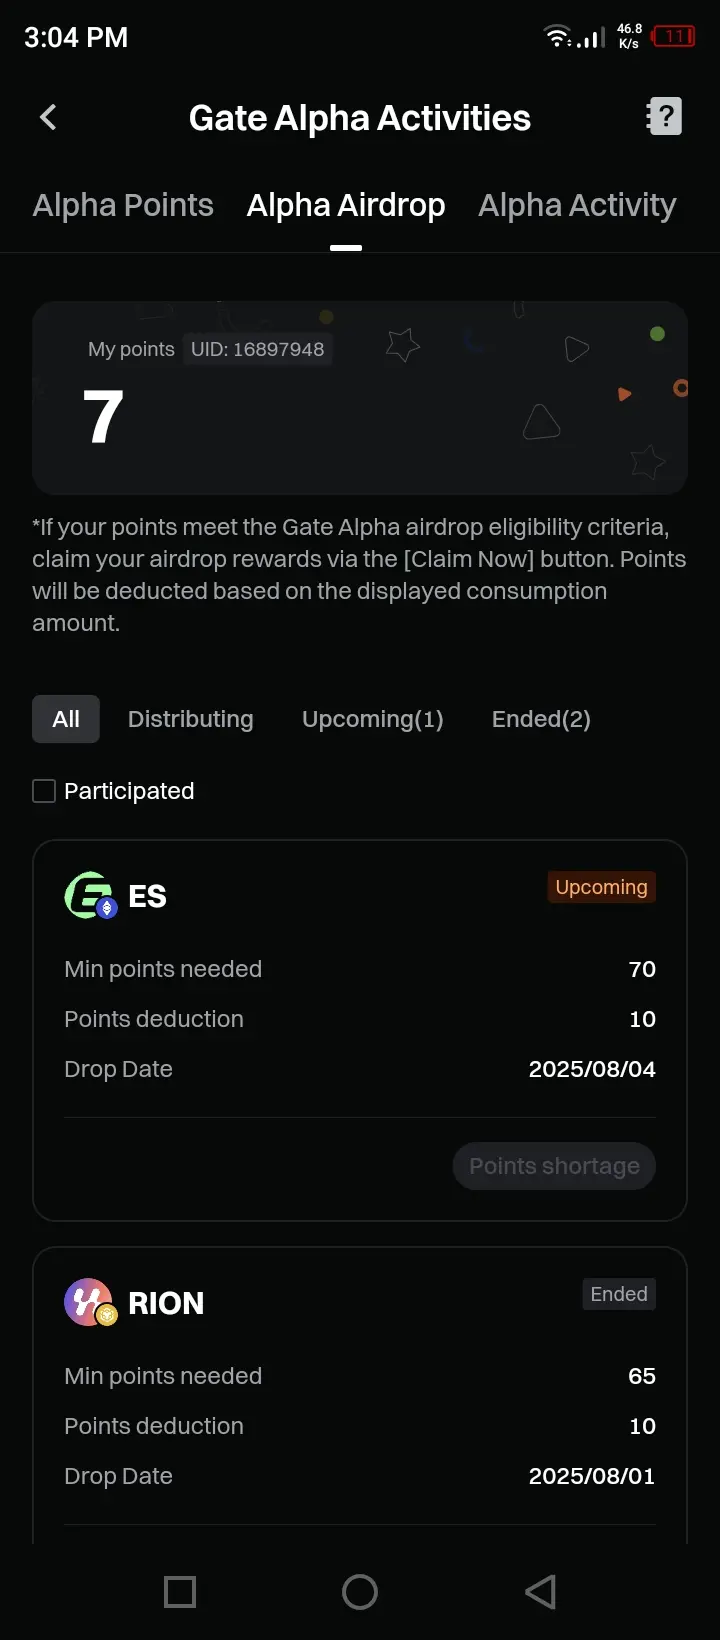Viewport: 720px width, 1640px height.
Task: Tap Android back triangle icon
Action: coord(540,1592)
